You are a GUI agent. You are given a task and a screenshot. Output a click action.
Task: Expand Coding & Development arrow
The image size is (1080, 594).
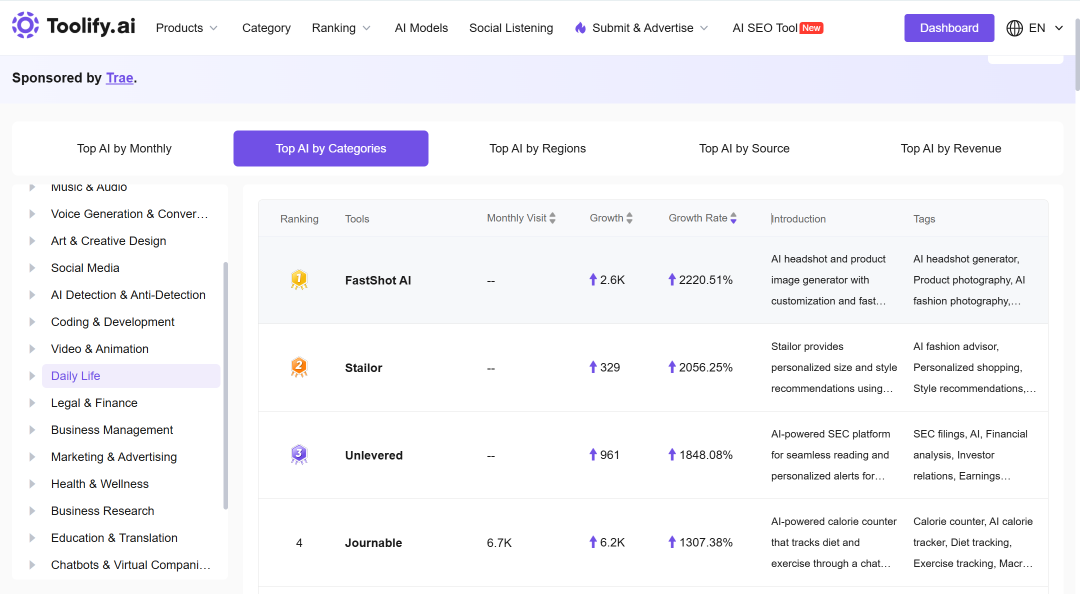[32, 322]
